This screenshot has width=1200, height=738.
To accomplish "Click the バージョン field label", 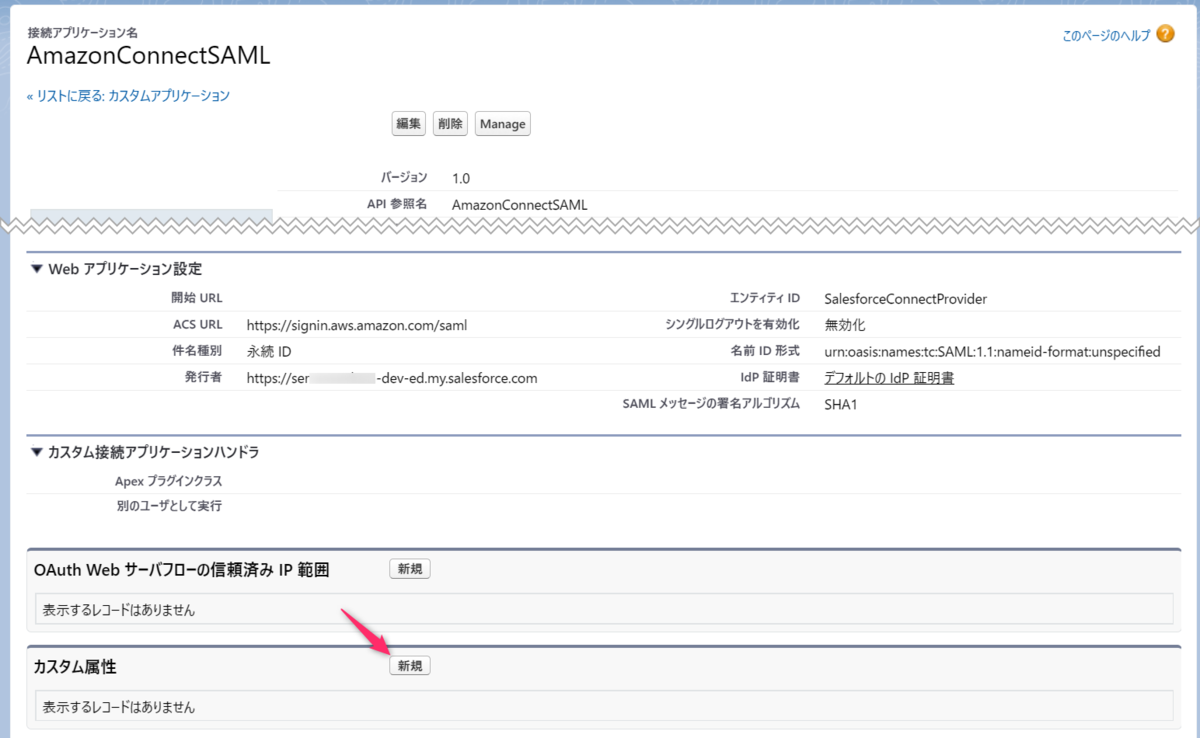I will (404, 178).
